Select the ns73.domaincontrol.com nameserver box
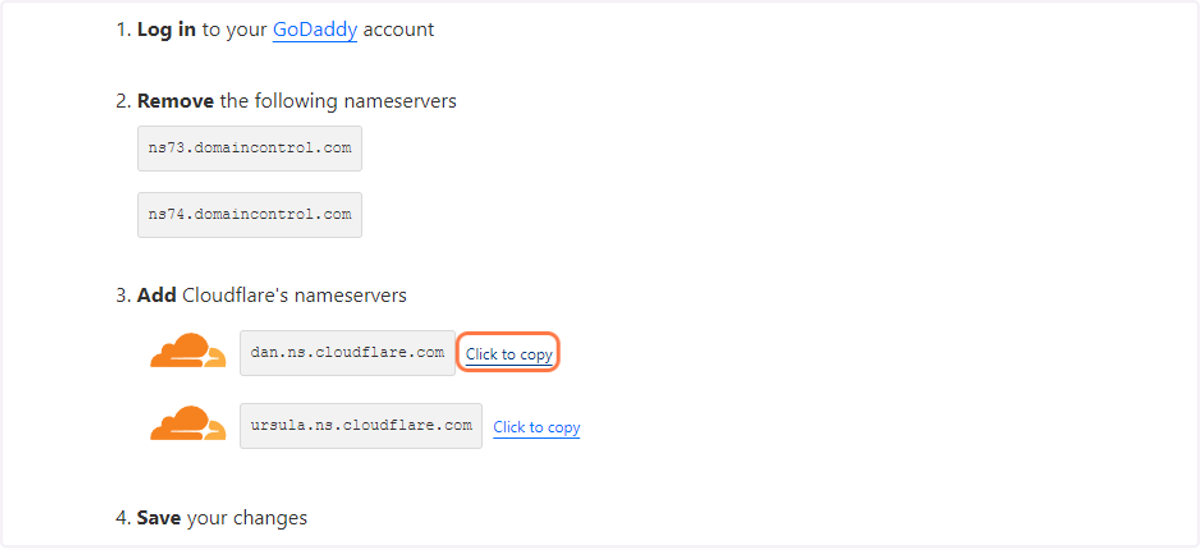Viewport: 1200px width, 548px height. coord(250,148)
